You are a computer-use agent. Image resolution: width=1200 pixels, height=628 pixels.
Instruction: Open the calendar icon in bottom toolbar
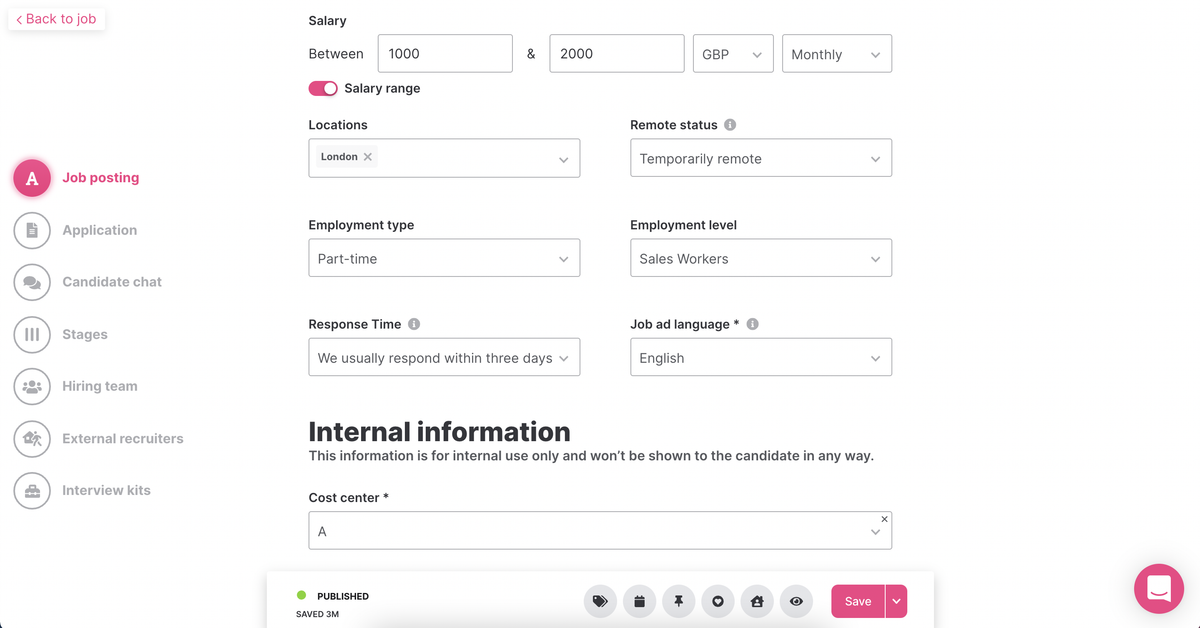(x=639, y=601)
